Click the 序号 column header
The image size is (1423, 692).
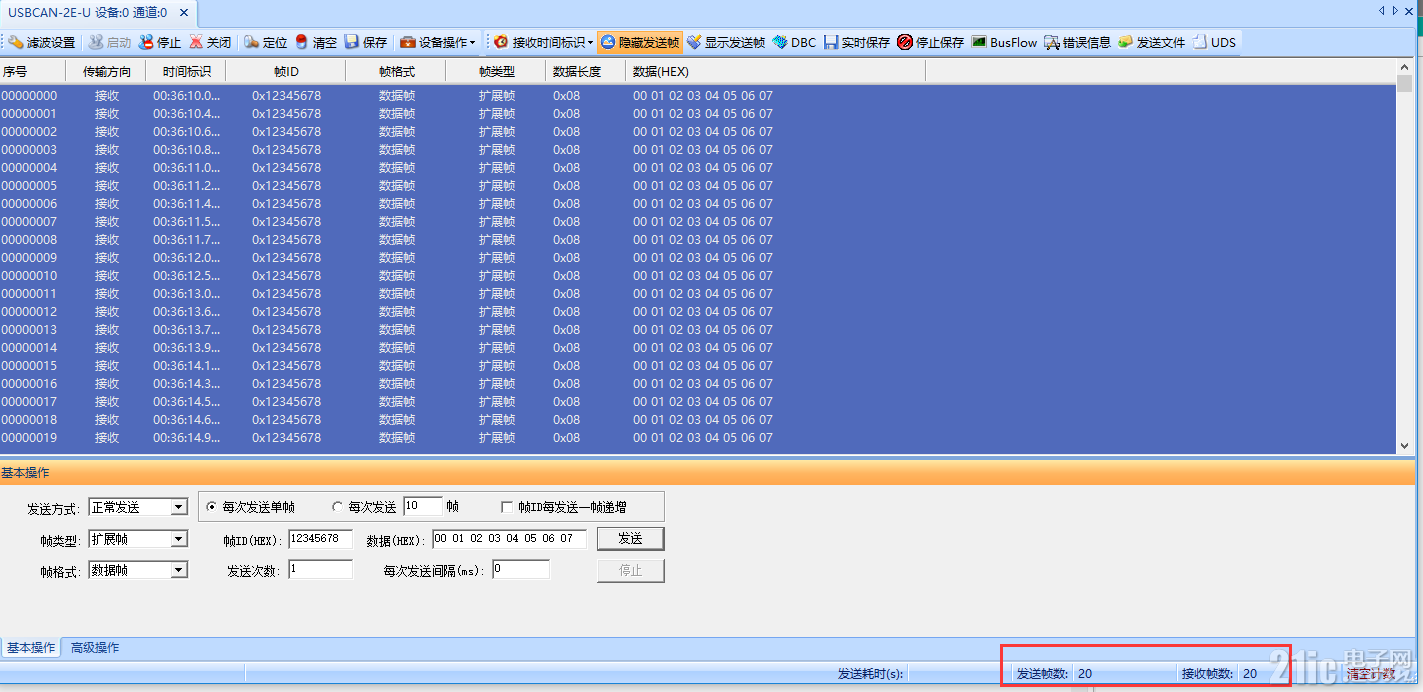[32, 72]
